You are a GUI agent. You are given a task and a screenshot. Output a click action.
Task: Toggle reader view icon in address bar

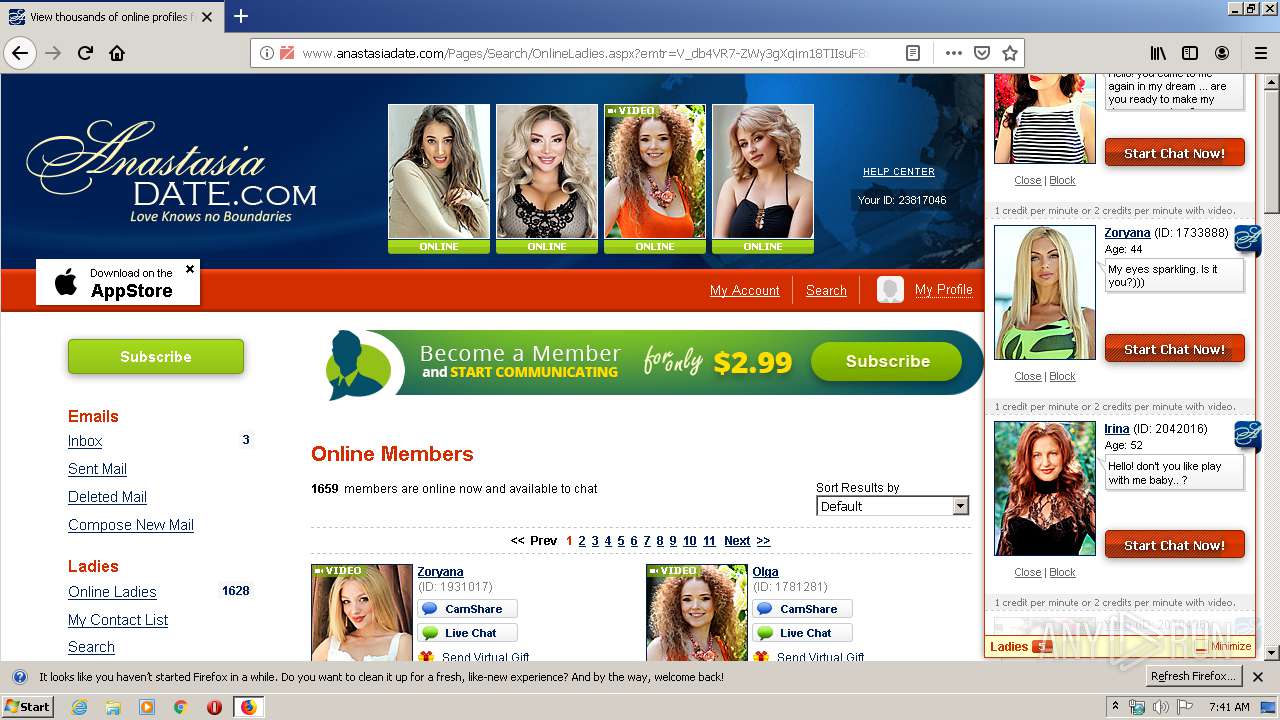(913, 53)
